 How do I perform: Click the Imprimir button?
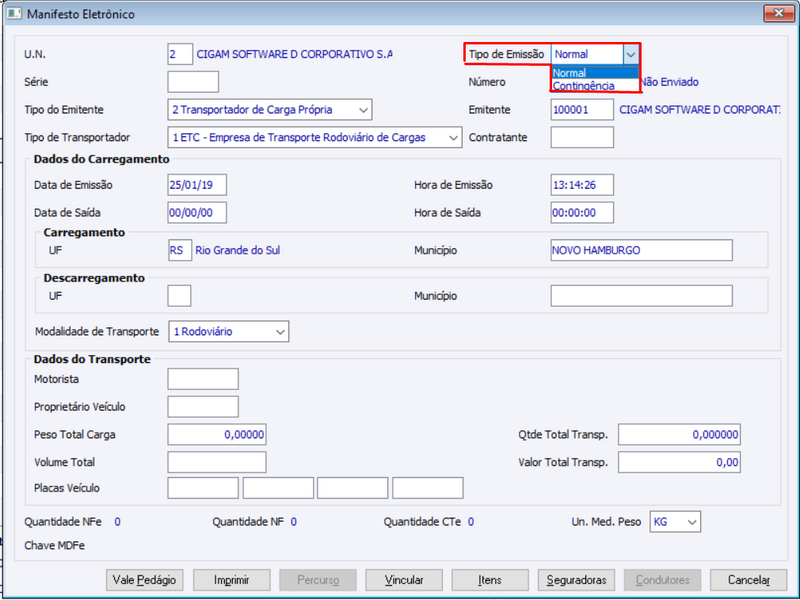coord(231,580)
